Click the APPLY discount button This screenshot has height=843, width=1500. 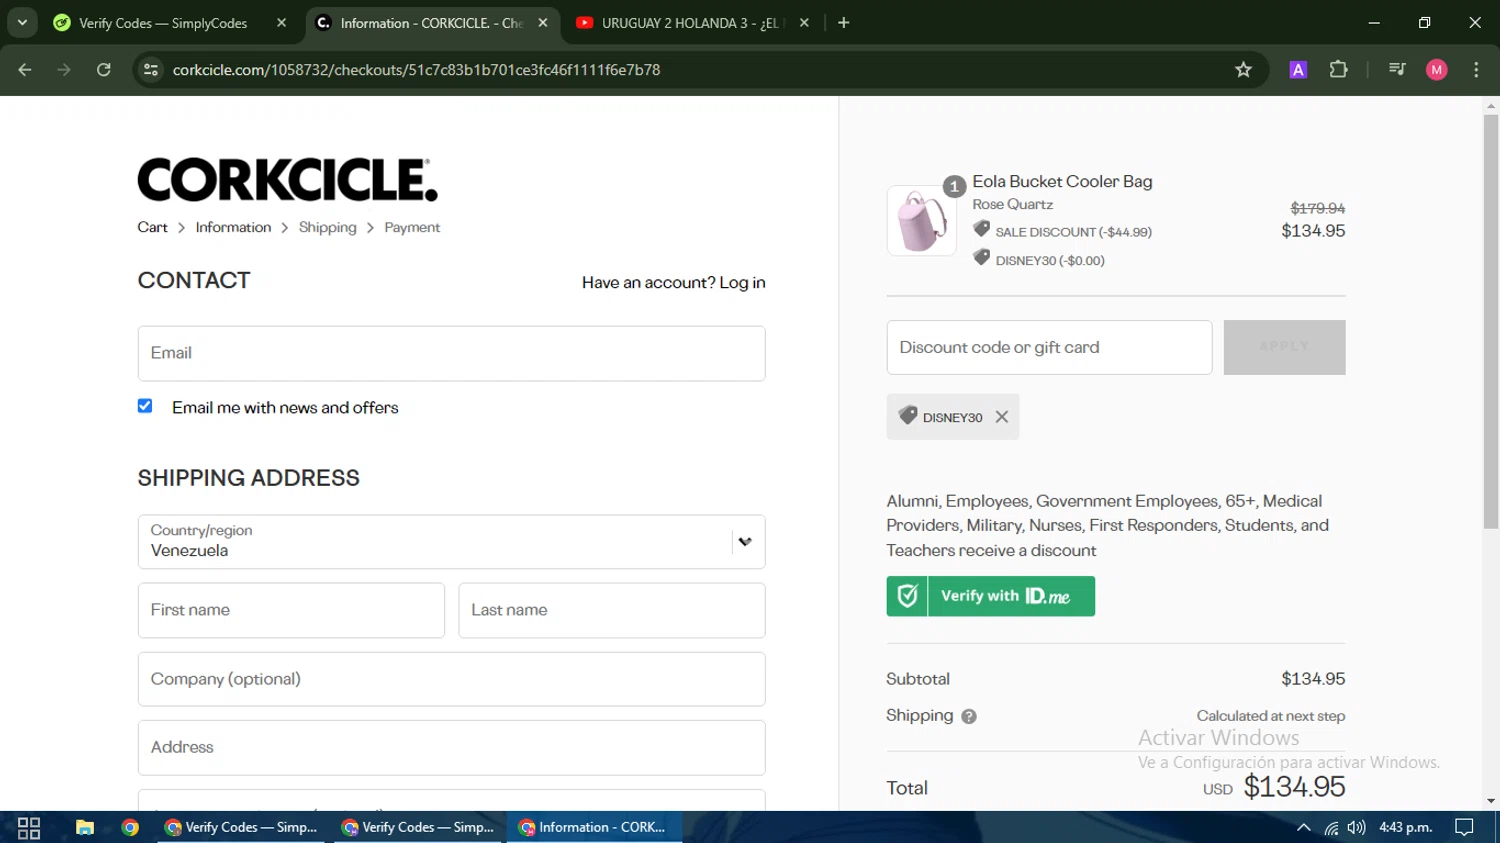point(1284,348)
